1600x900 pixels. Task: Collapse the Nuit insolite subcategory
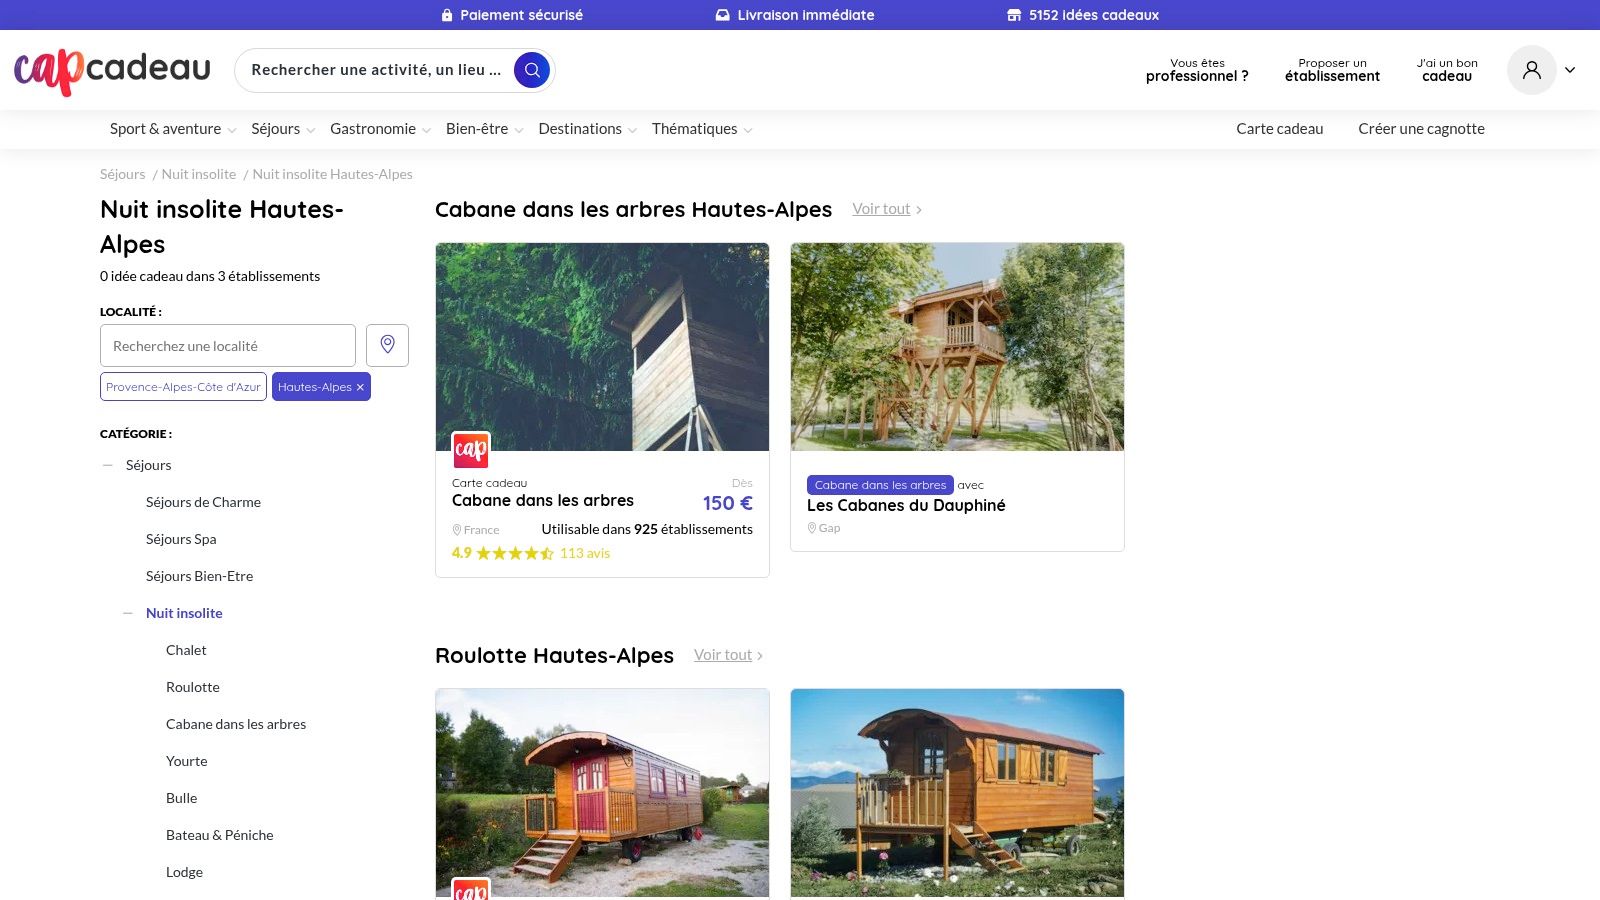(128, 613)
